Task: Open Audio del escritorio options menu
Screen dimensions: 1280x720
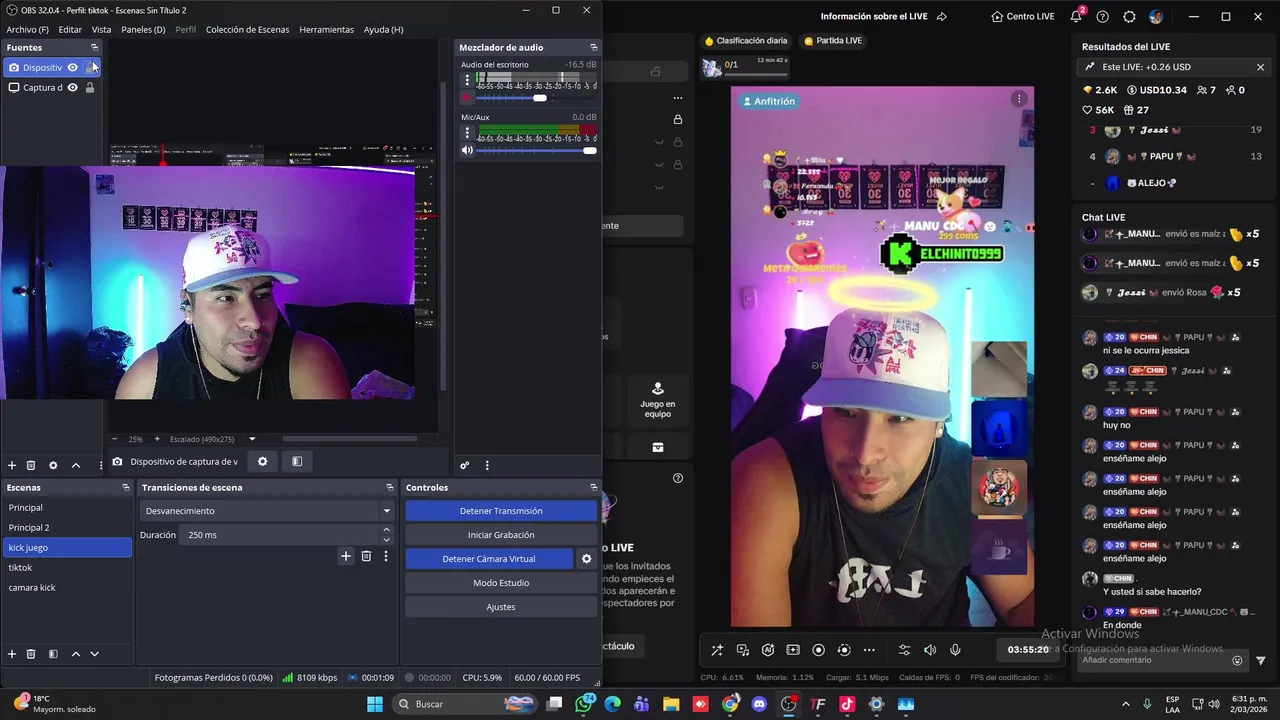Action: pyautogui.click(x=467, y=80)
